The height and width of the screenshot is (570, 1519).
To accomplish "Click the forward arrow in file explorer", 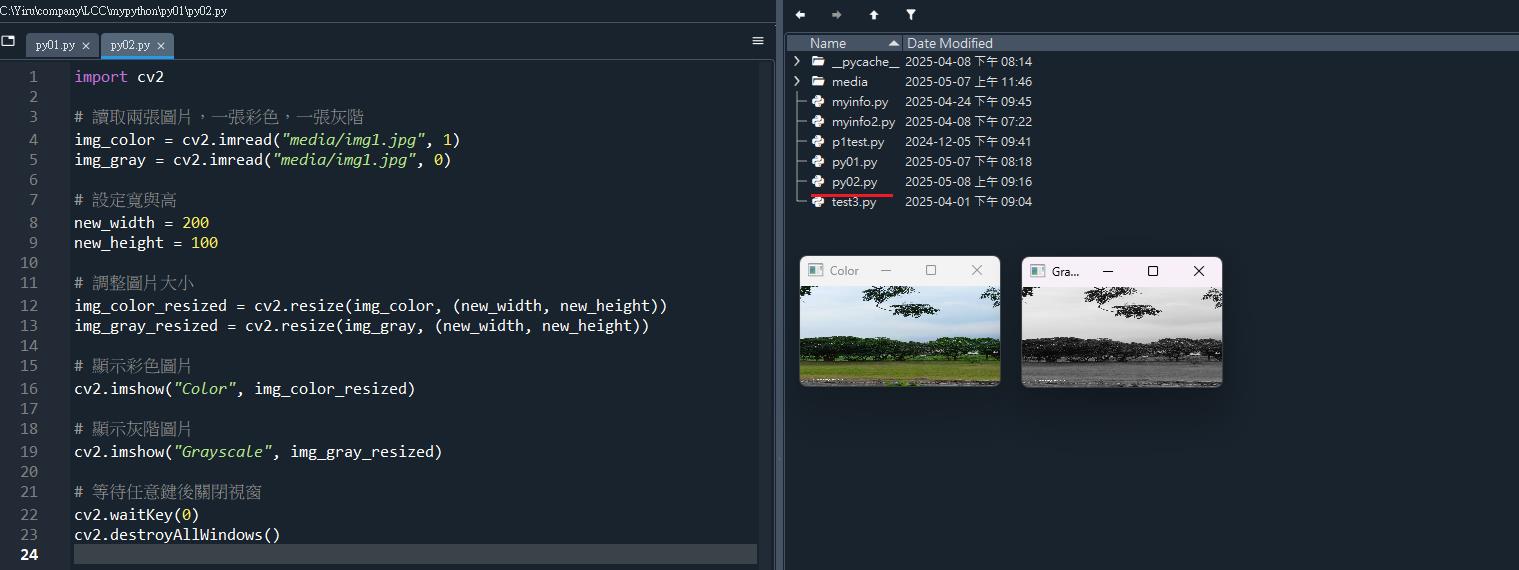I will point(837,15).
